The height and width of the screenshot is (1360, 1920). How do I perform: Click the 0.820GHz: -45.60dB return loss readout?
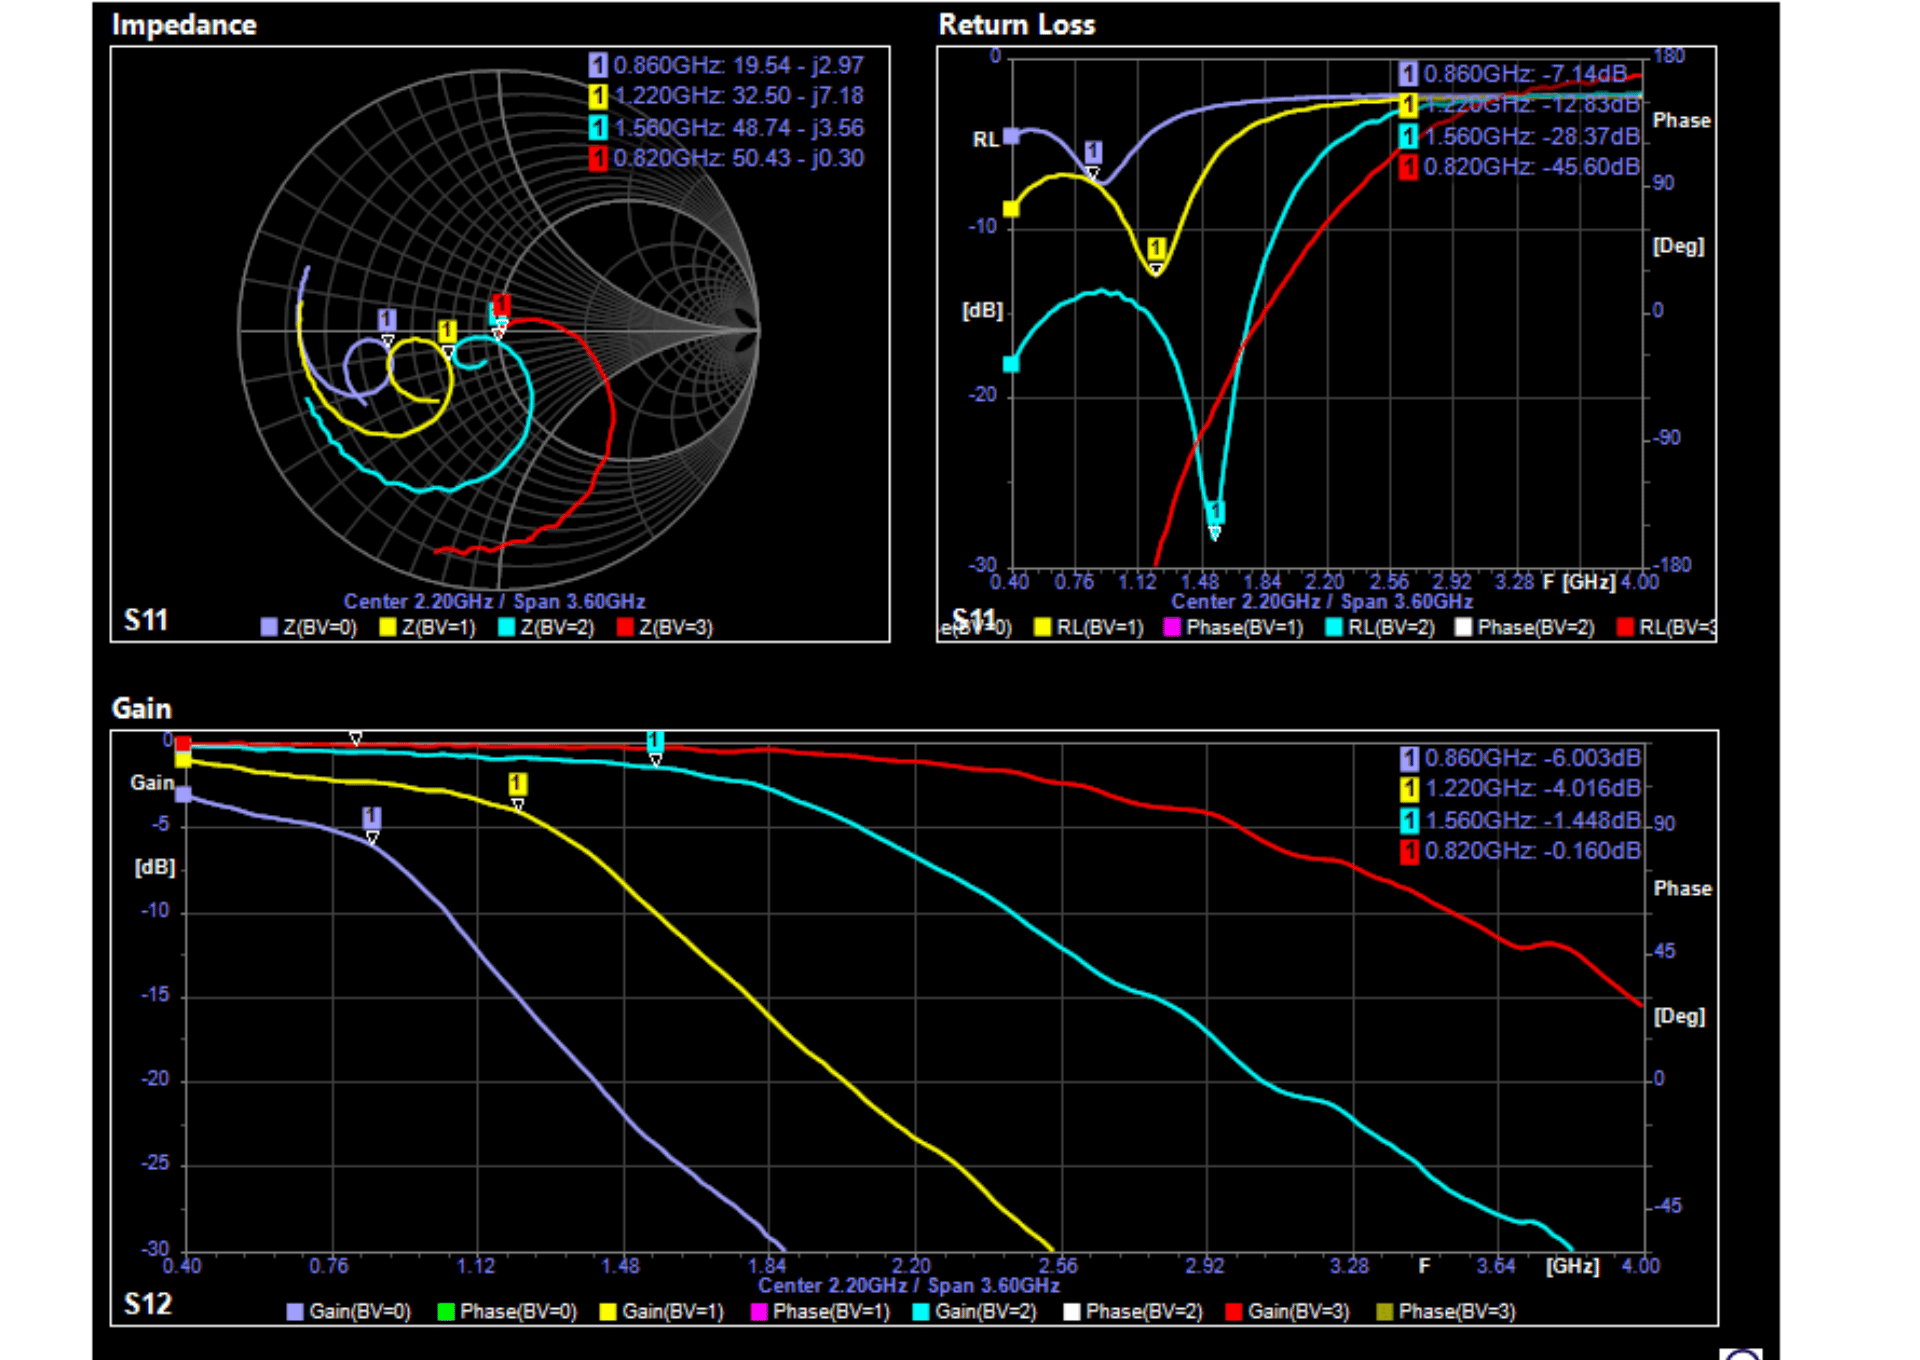(1530, 167)
